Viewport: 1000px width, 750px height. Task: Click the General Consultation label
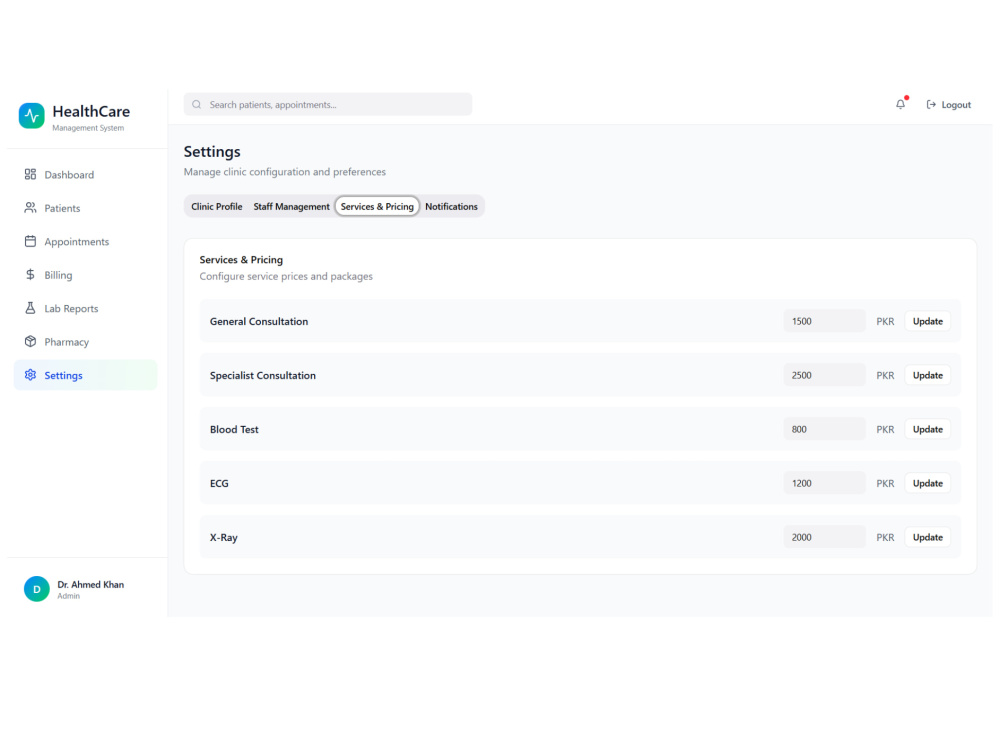click(259, 321)
